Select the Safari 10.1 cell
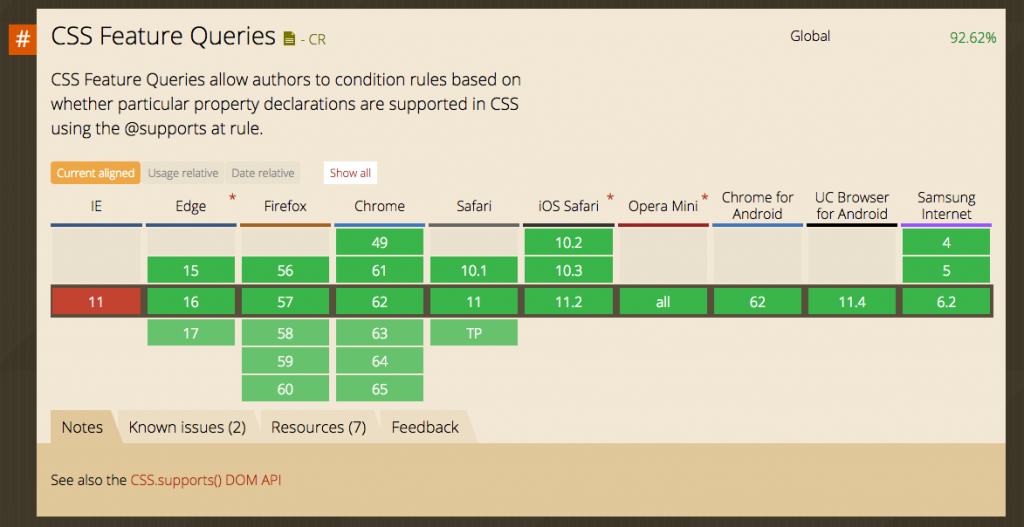 tap(474, 270)
